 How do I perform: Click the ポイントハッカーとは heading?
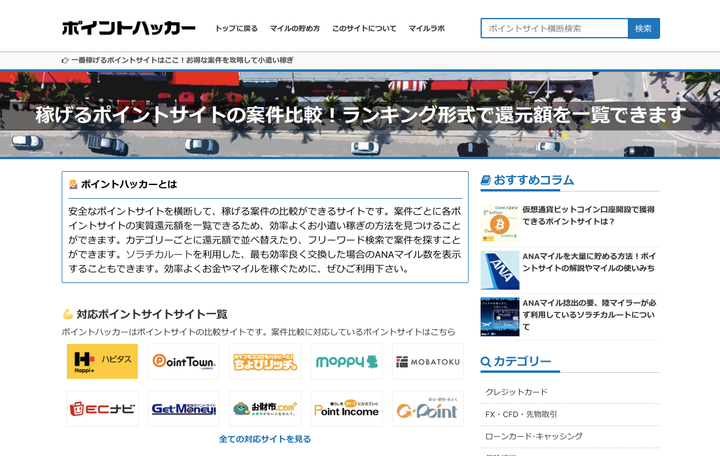coord(129,184)
